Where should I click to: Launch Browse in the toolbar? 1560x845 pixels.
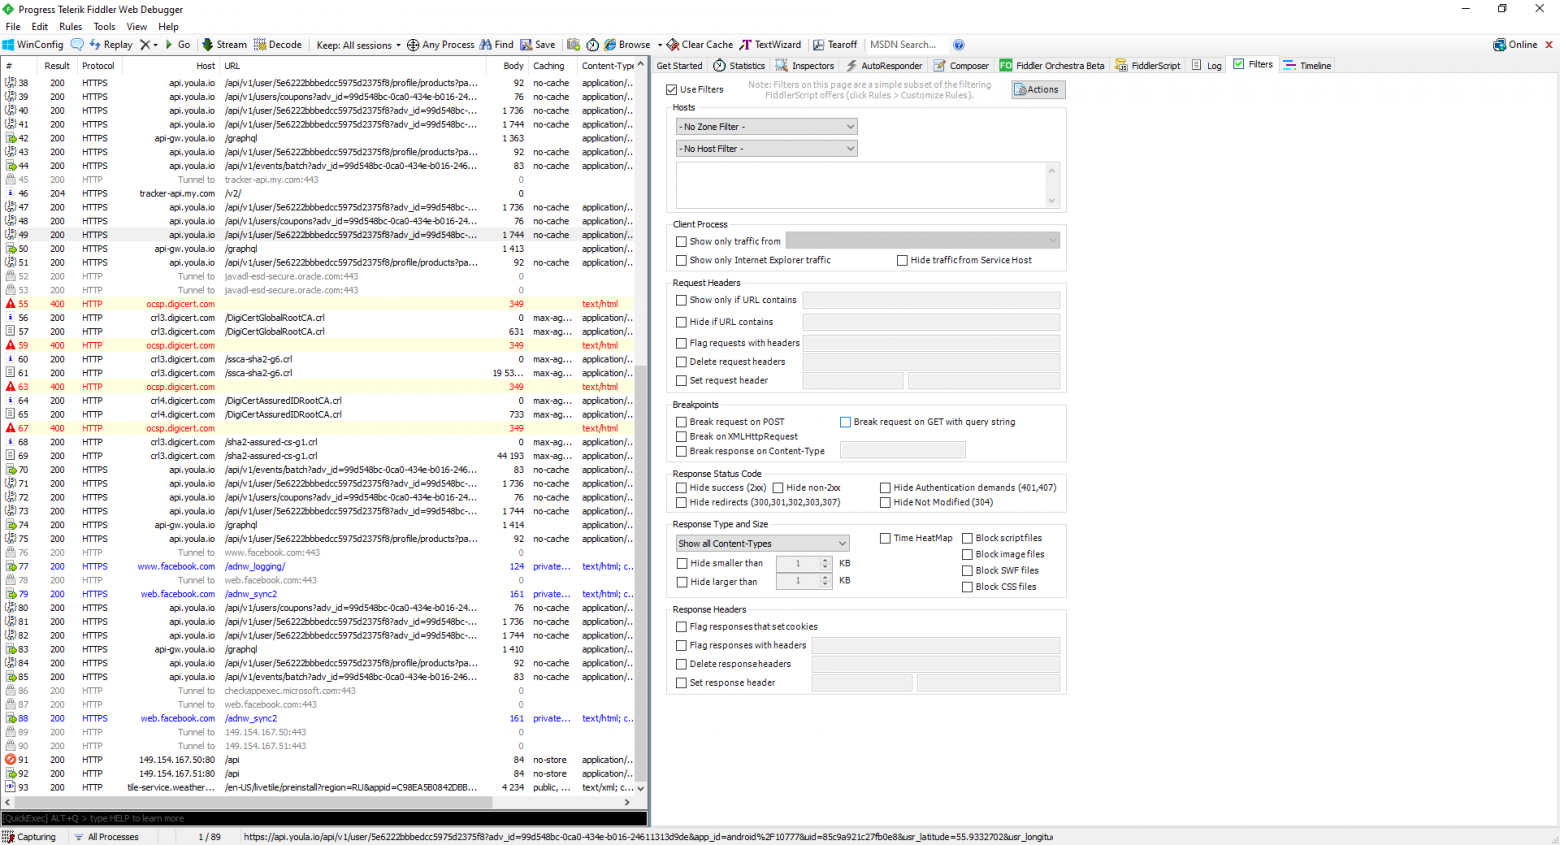pyautogui.click(x=626, y=44)
